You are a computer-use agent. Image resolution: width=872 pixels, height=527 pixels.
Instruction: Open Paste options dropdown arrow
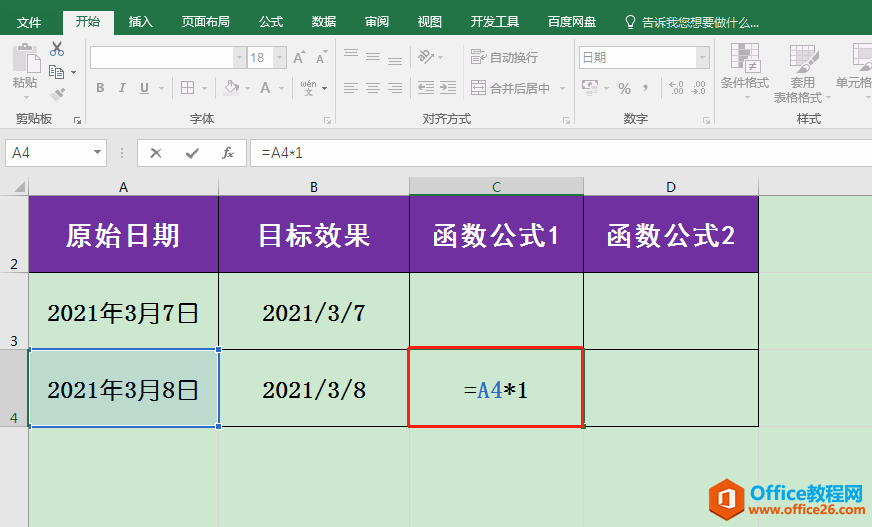coord(26,97)
